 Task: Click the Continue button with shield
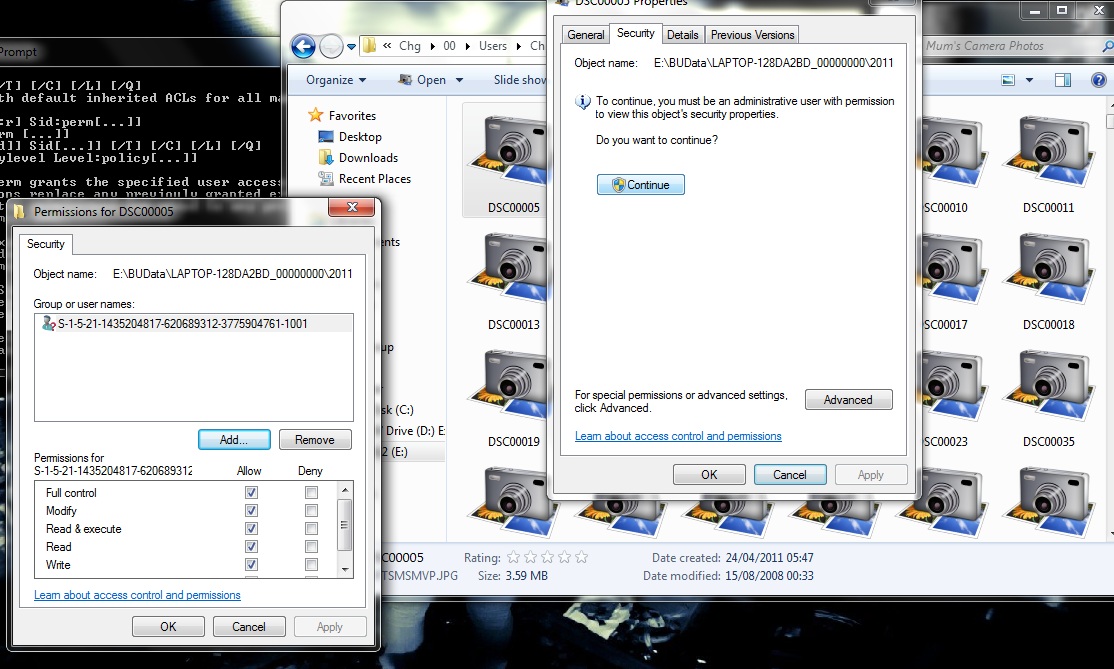(641, 185)
